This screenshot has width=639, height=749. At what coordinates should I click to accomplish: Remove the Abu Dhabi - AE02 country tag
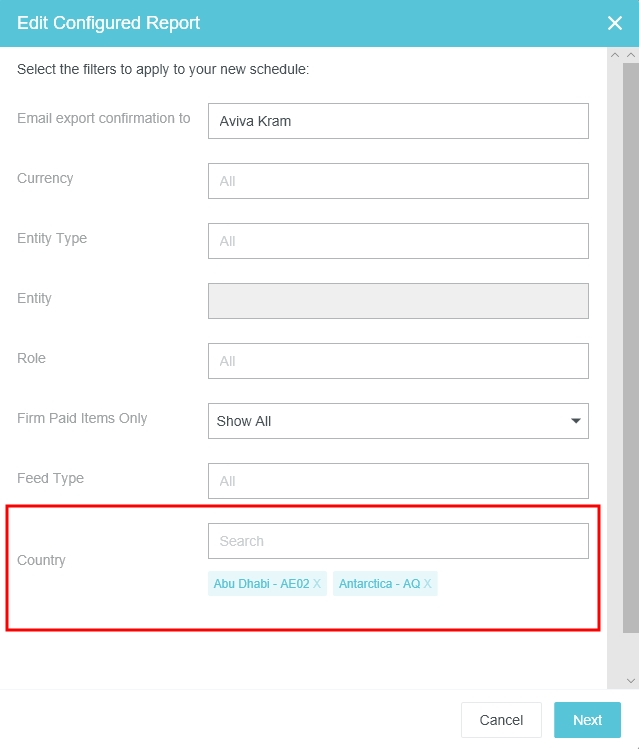coord(317,584)
